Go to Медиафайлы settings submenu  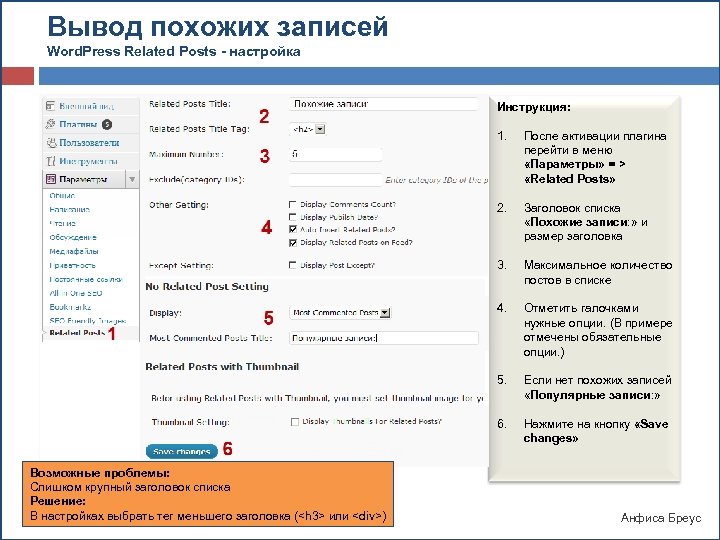74,251
